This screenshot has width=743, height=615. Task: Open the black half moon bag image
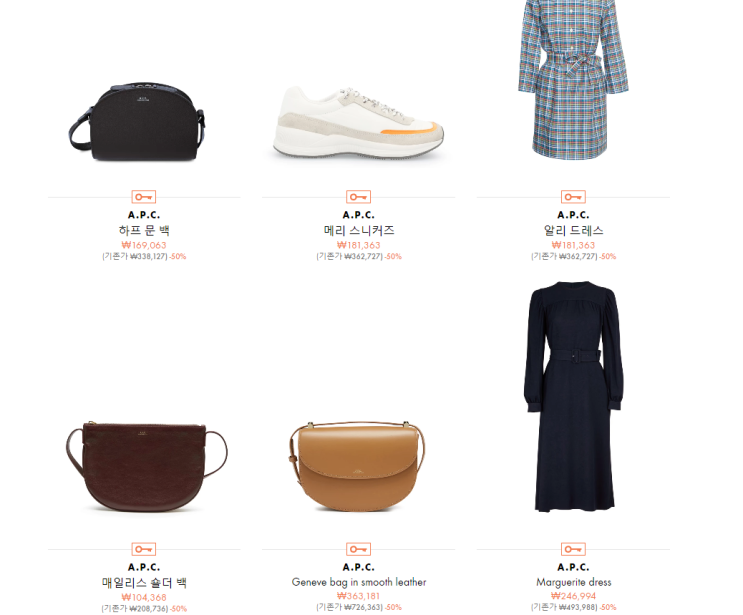[137, 122]
